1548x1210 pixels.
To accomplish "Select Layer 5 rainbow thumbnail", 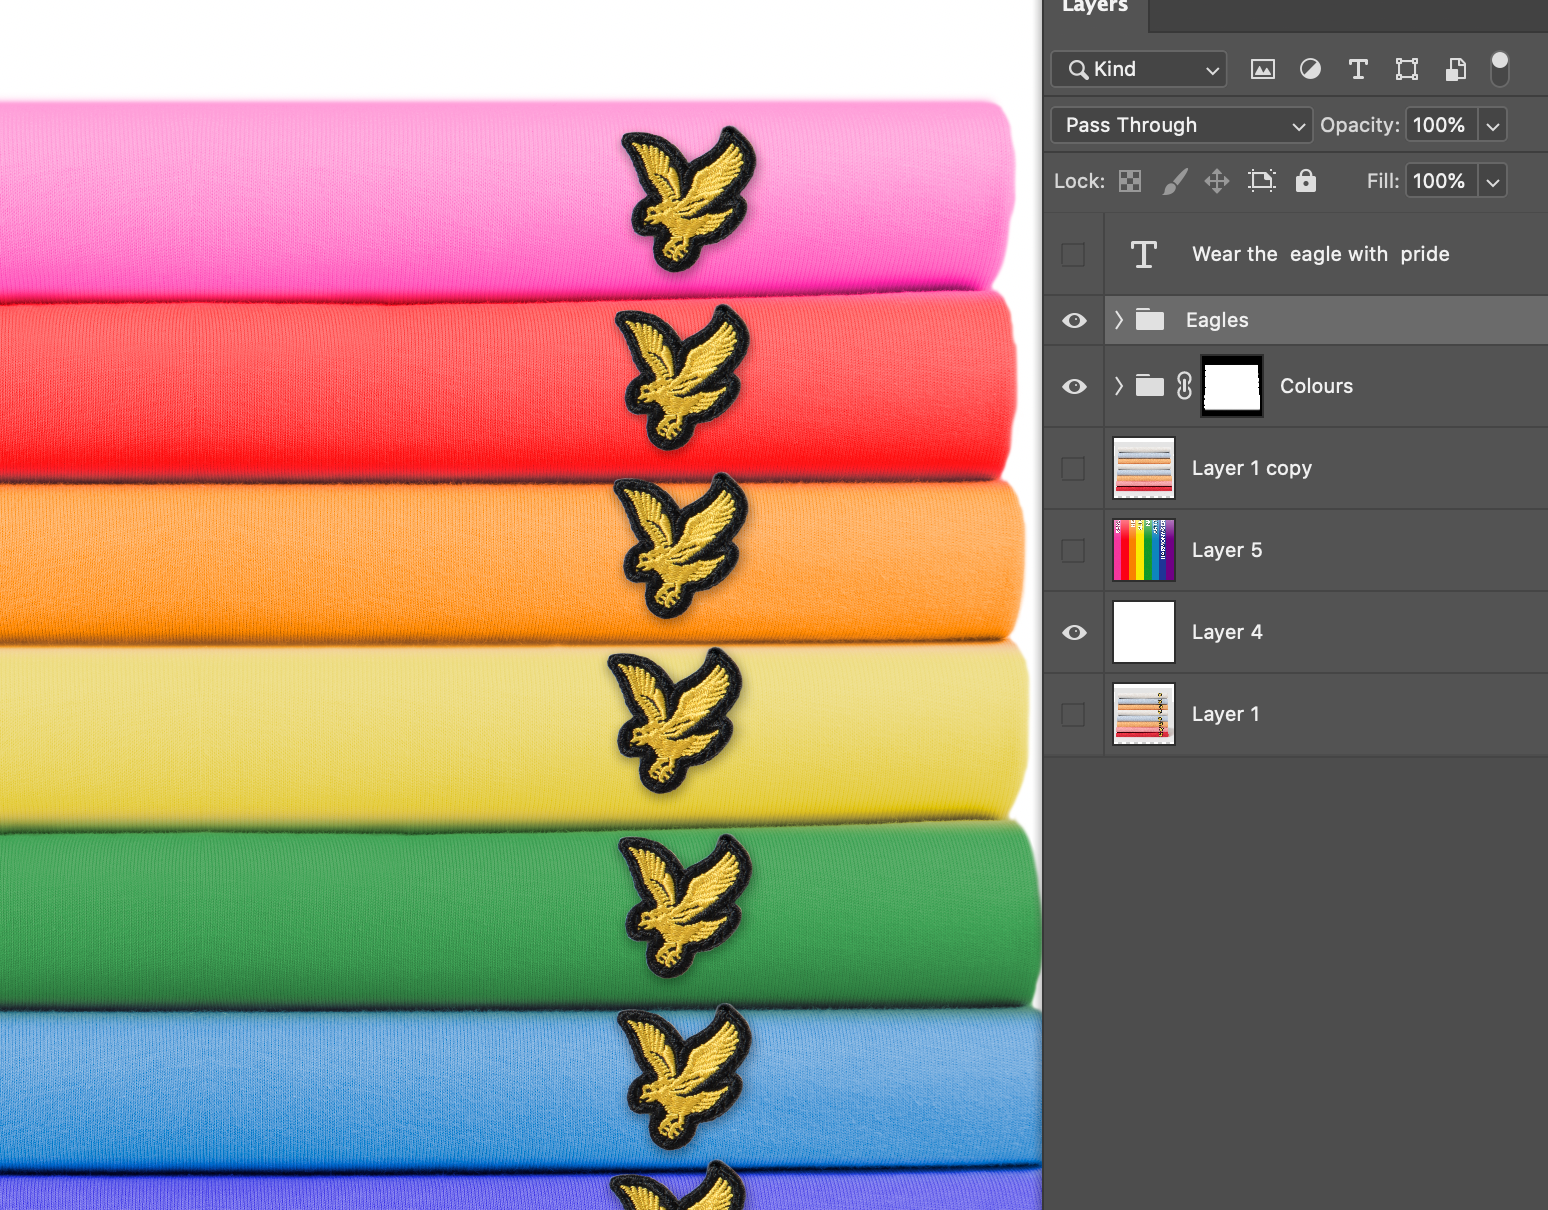I will pyautogui.click(x=1144, y=550).
